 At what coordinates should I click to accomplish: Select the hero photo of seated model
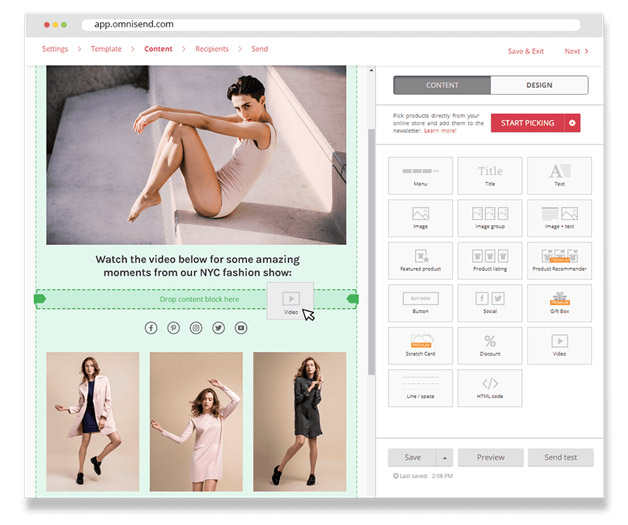click(196, 155)
